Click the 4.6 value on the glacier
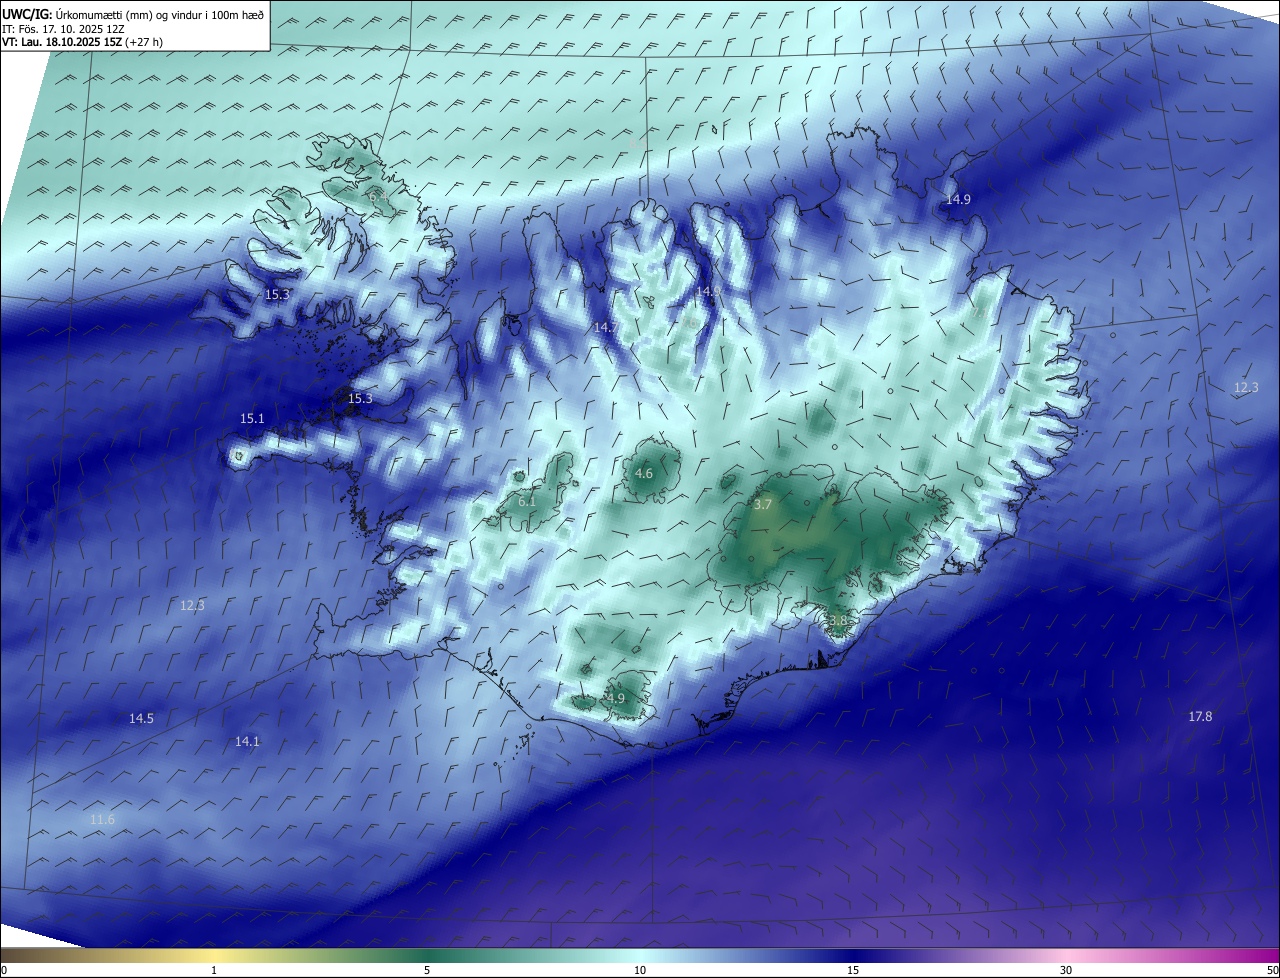This screenshot has height=978, width=1280. click(644, 473)
